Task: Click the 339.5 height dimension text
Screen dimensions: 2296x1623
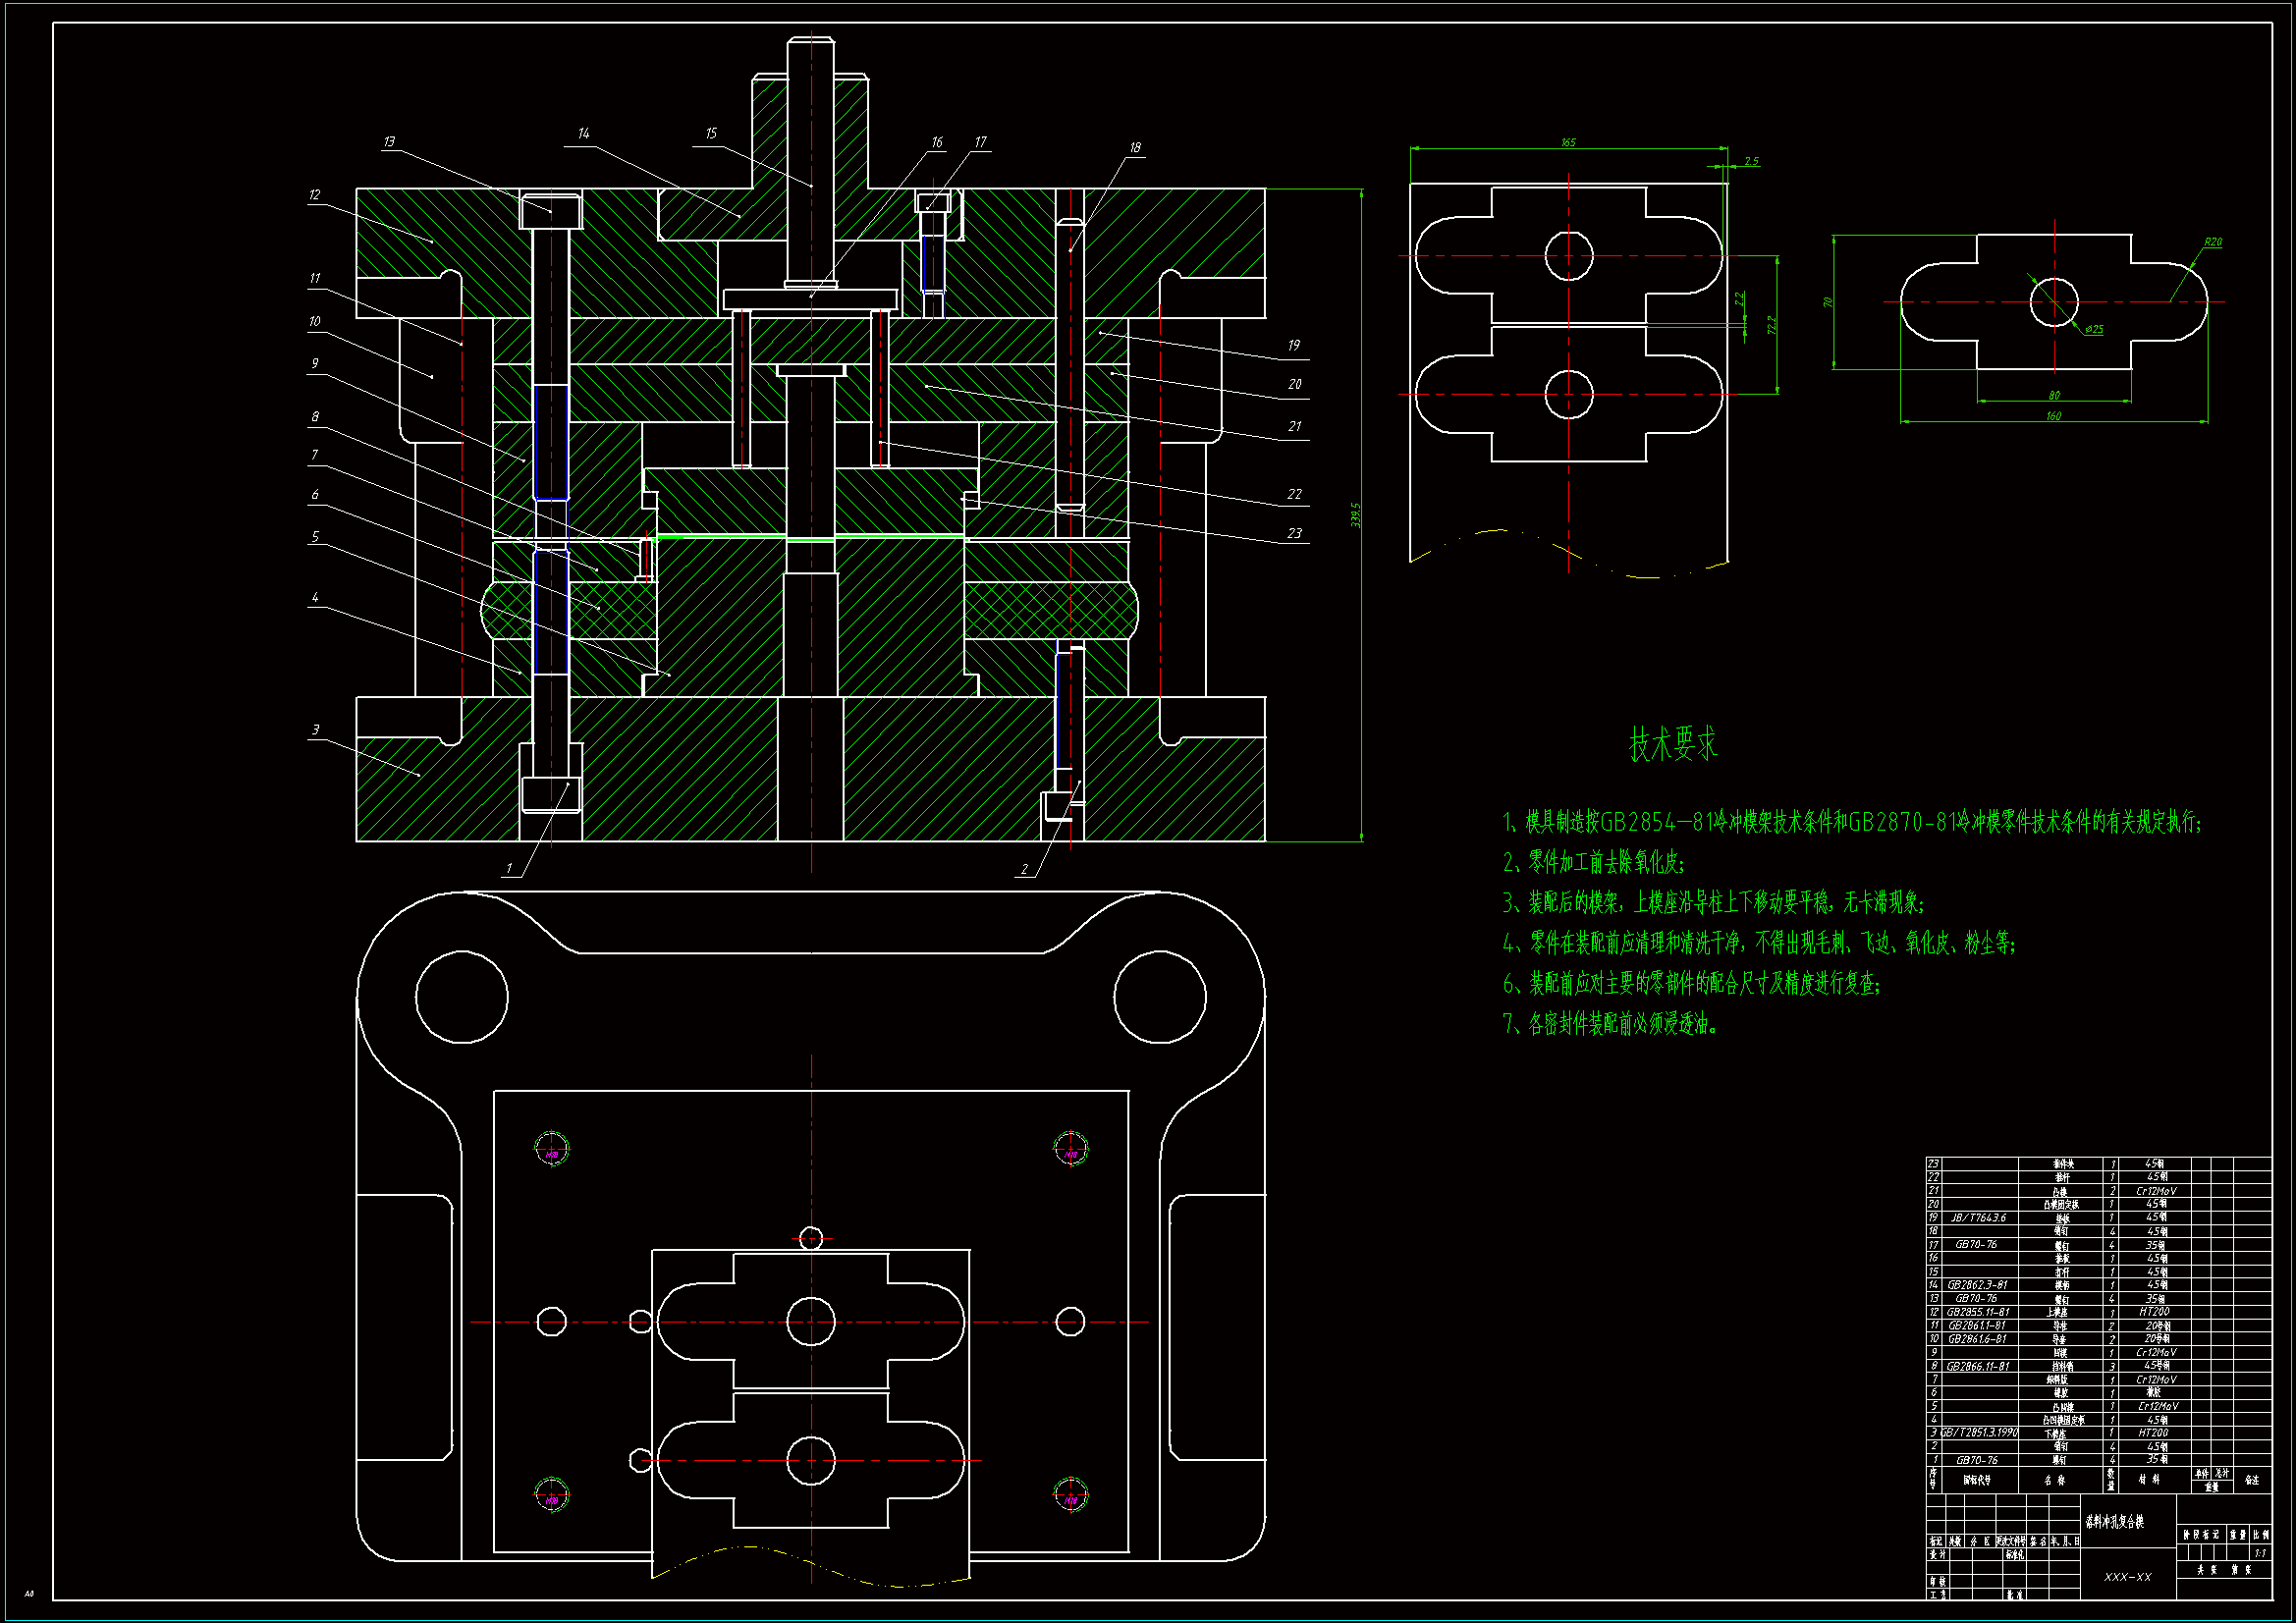Action: [x=1355, y=515]
